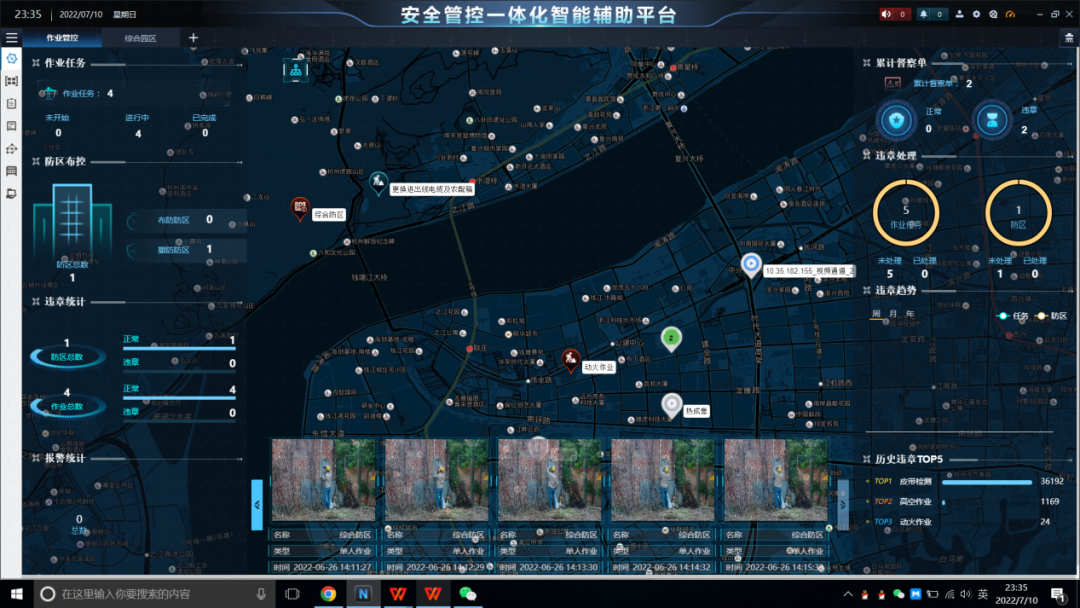This screenshot has width=1080, height=608.
Task: Click the blue video channel location pin
Action: 751,265
